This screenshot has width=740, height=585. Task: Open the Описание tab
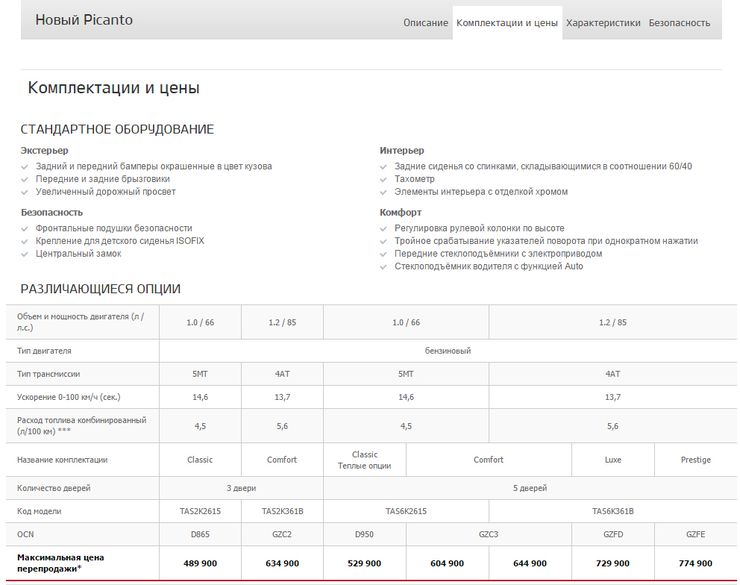point(425,23)
